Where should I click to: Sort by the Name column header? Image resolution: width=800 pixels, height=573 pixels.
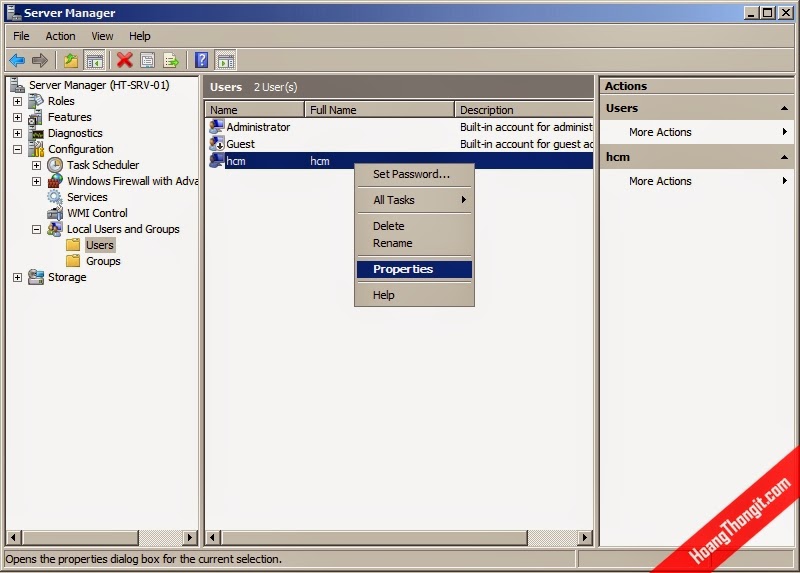pyautogui.click(x=254, y=110)
